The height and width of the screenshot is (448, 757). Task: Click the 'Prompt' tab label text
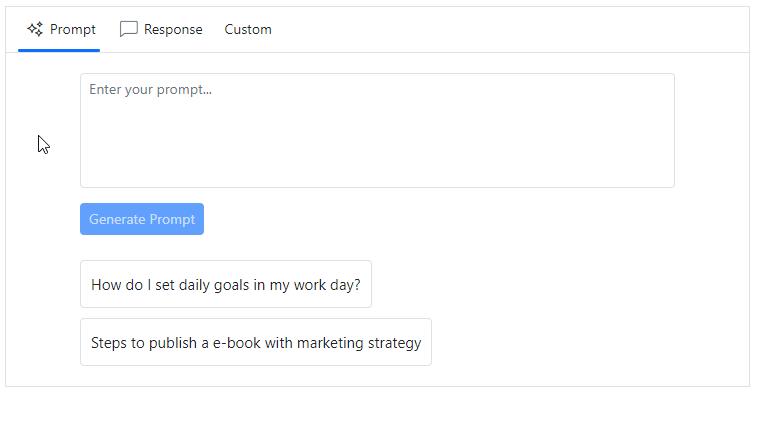click(x=73, y=29)
